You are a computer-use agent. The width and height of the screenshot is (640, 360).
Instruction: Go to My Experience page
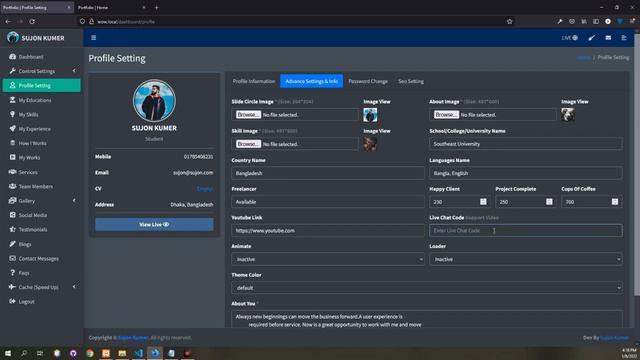click(x=41, y=129)
